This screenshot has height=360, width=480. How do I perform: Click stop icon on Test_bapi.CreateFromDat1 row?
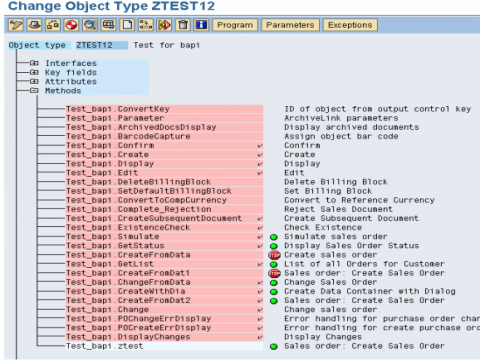click(x=274, y=273)
